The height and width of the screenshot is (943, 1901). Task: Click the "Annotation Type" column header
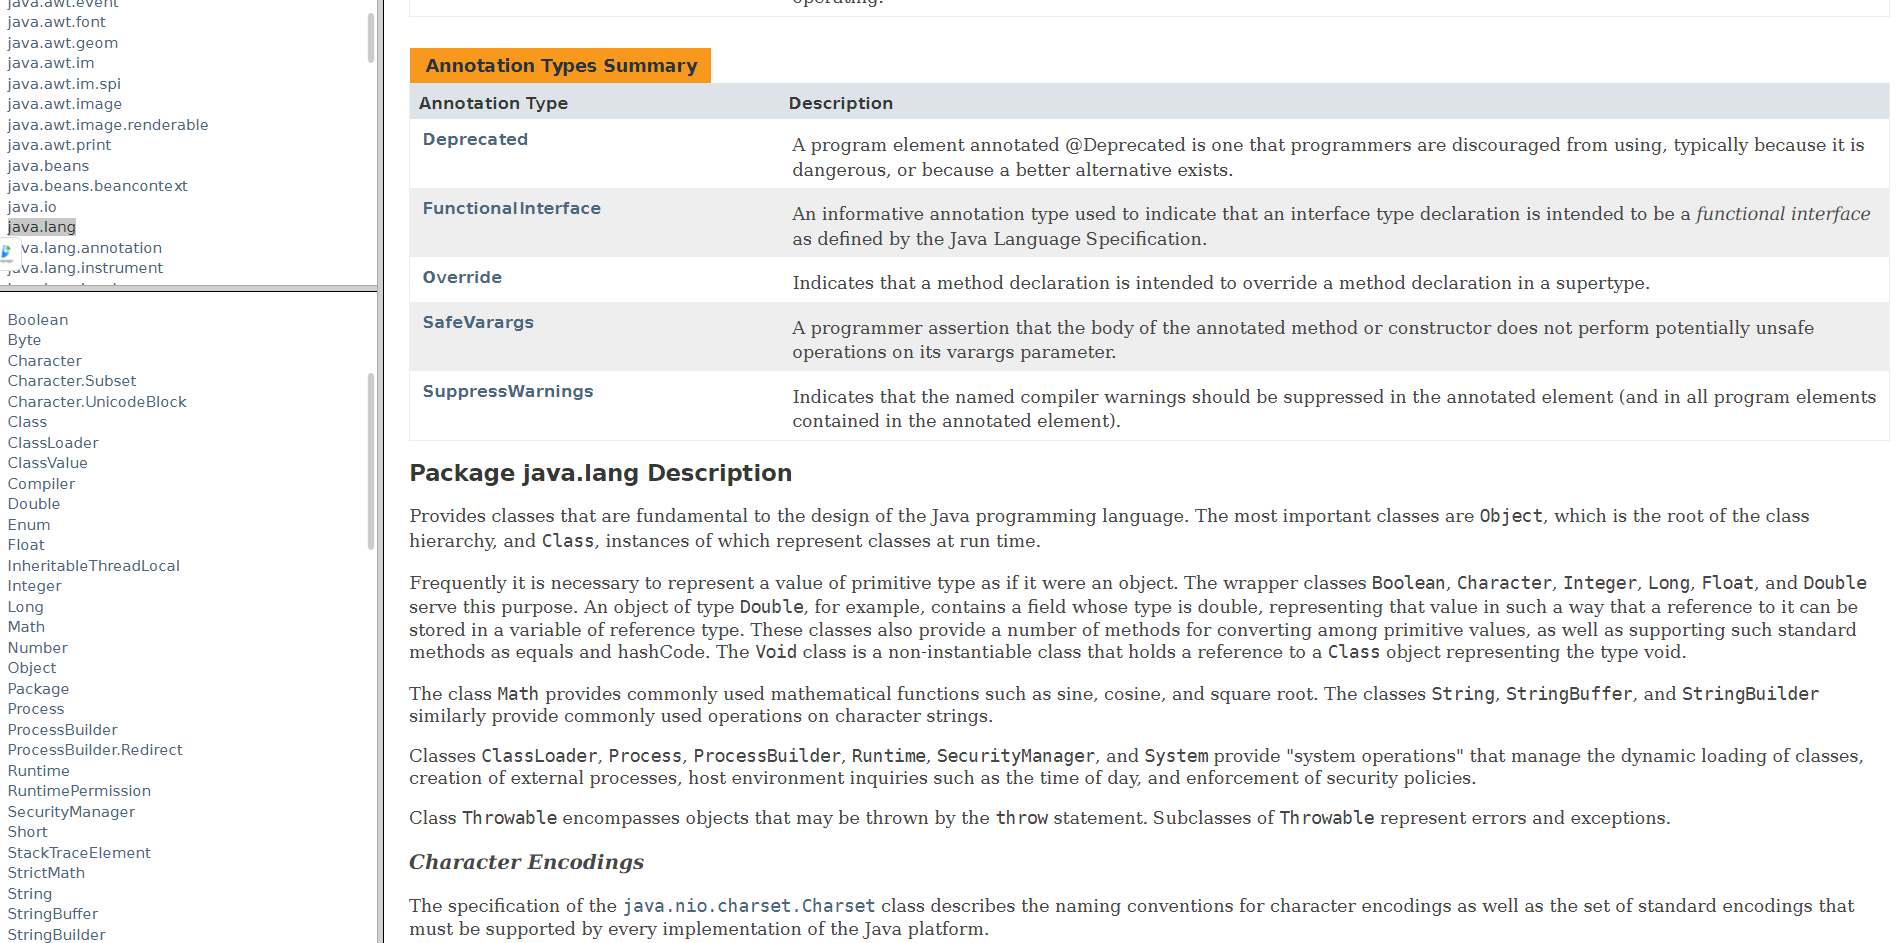493,103
